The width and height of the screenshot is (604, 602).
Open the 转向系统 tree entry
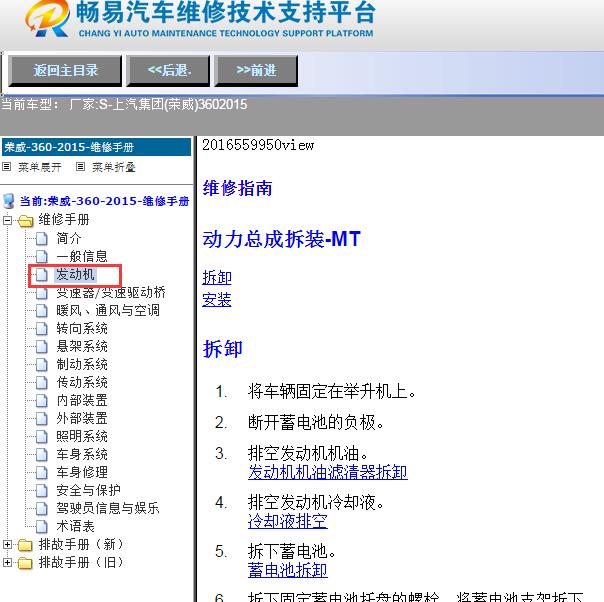coord(82,329)
